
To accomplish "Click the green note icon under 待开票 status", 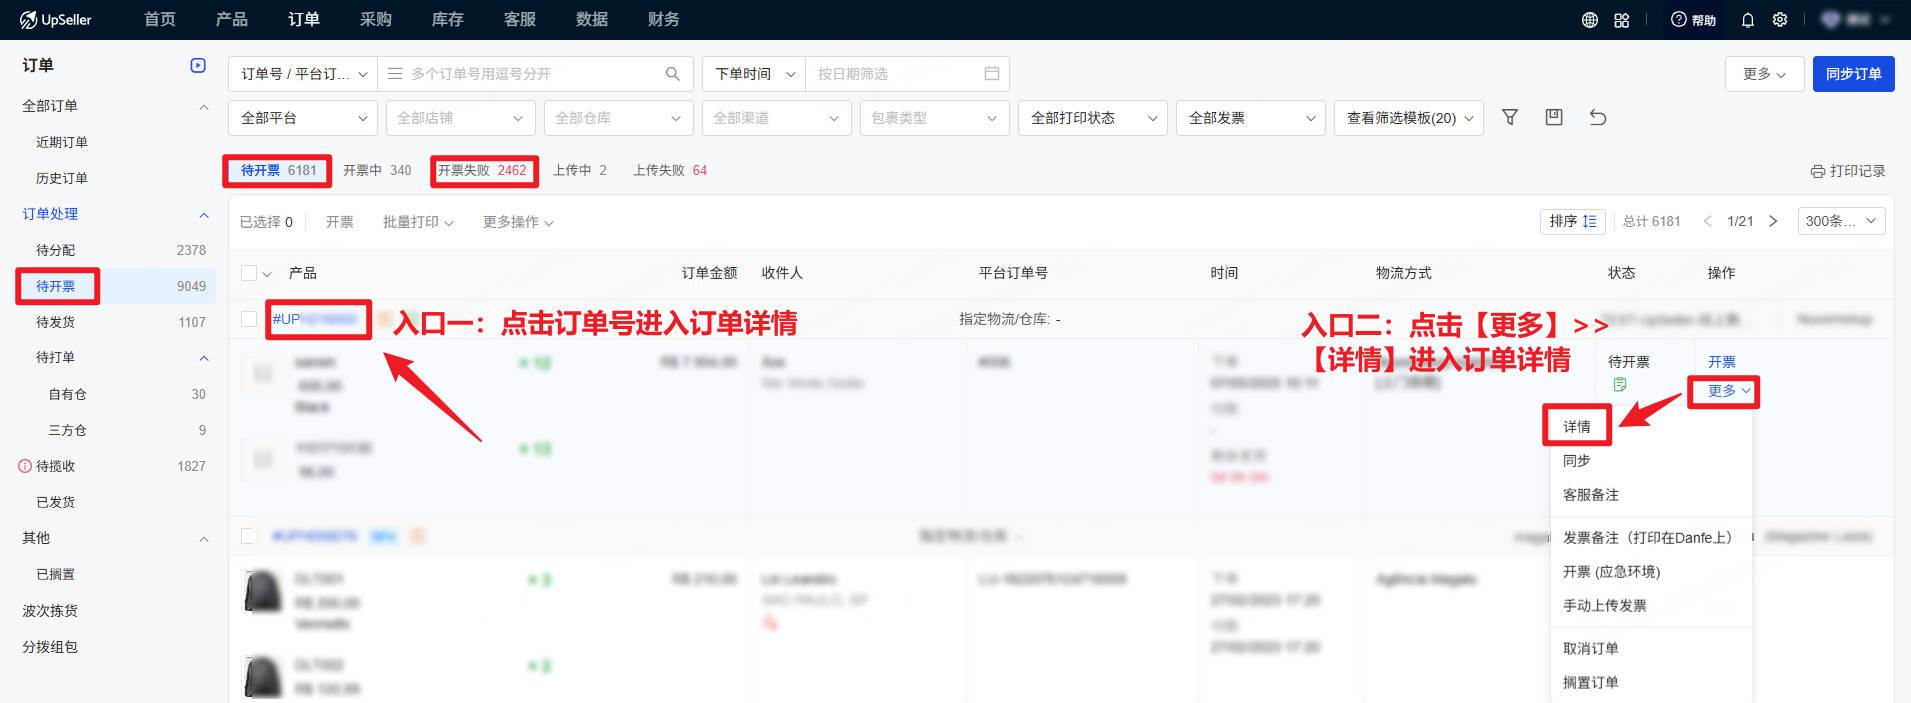I will pos(1619,385).
